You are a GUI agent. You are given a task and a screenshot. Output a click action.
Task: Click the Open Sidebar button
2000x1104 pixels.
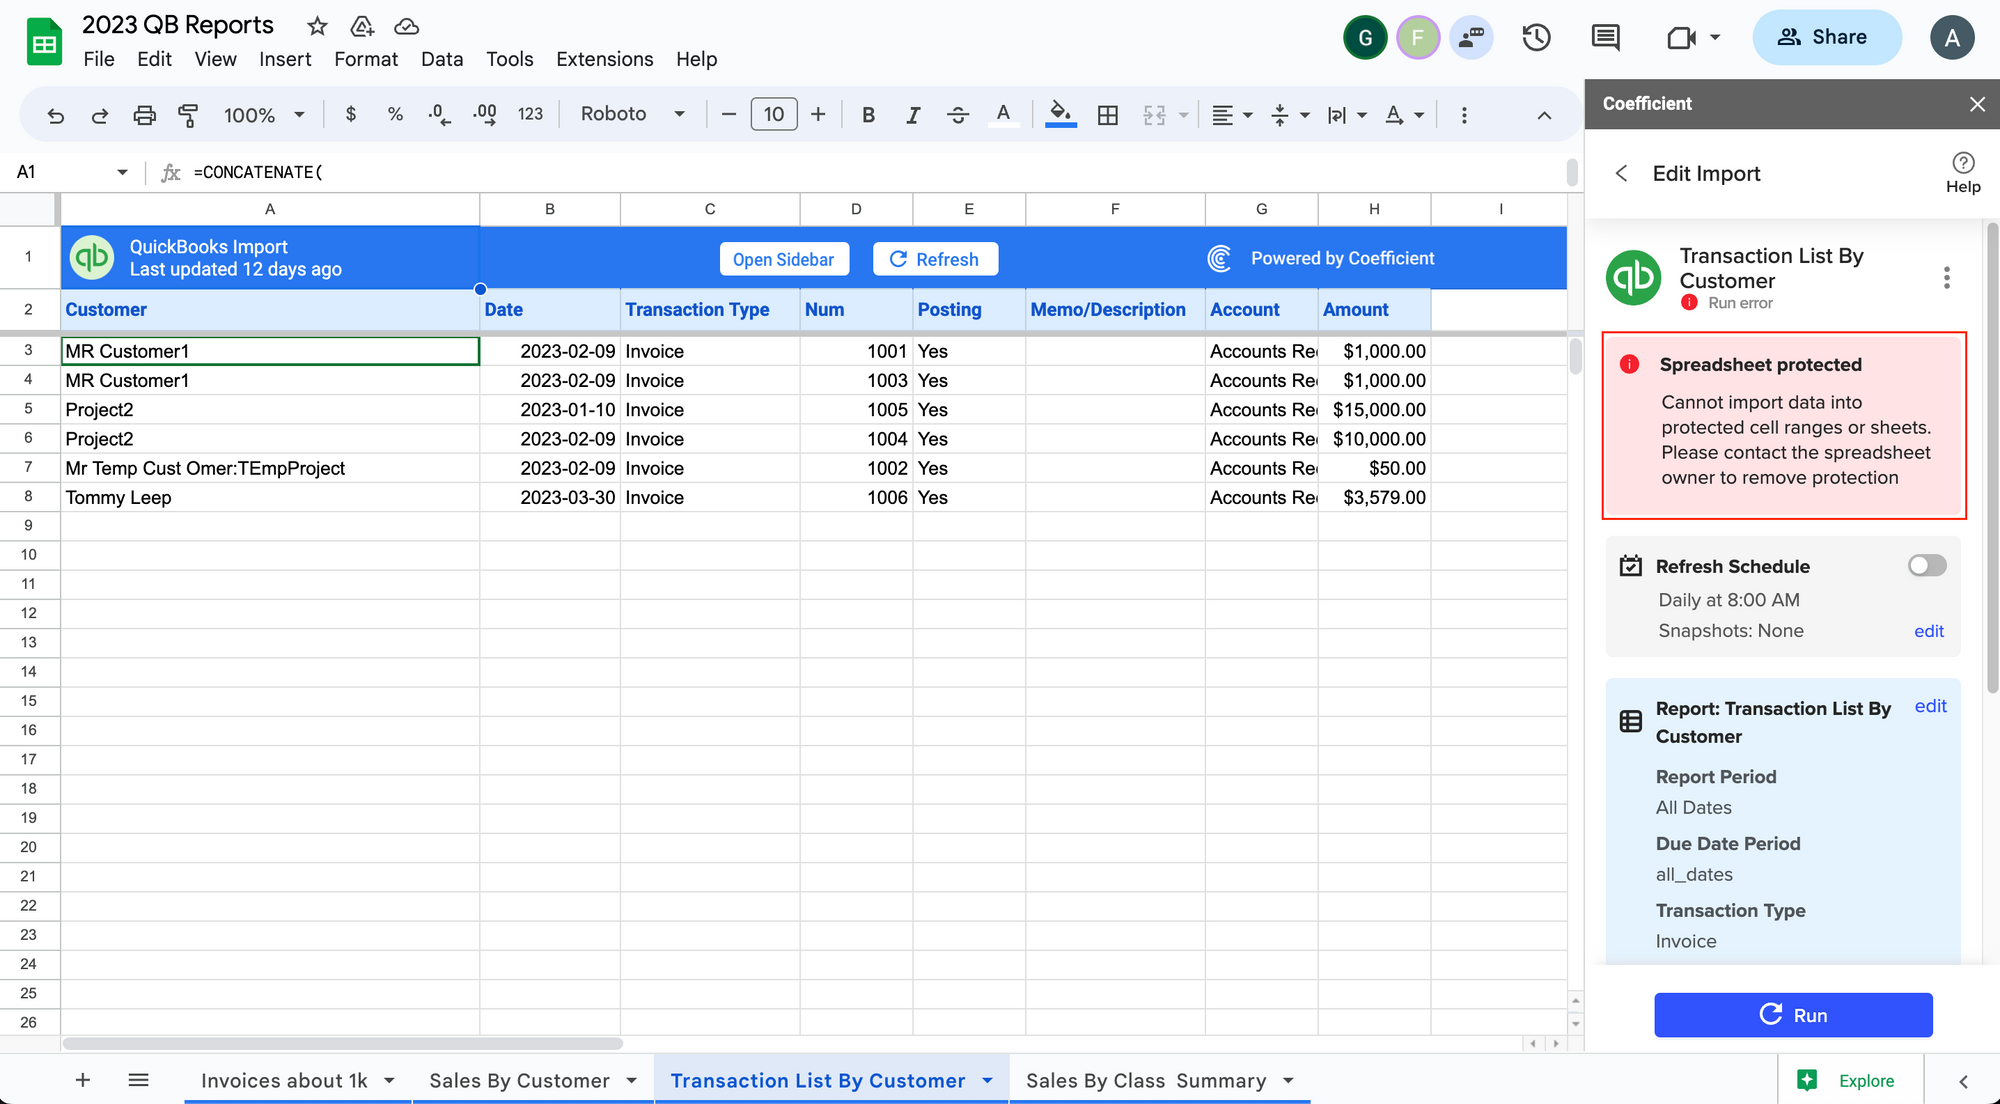(784, 259)
